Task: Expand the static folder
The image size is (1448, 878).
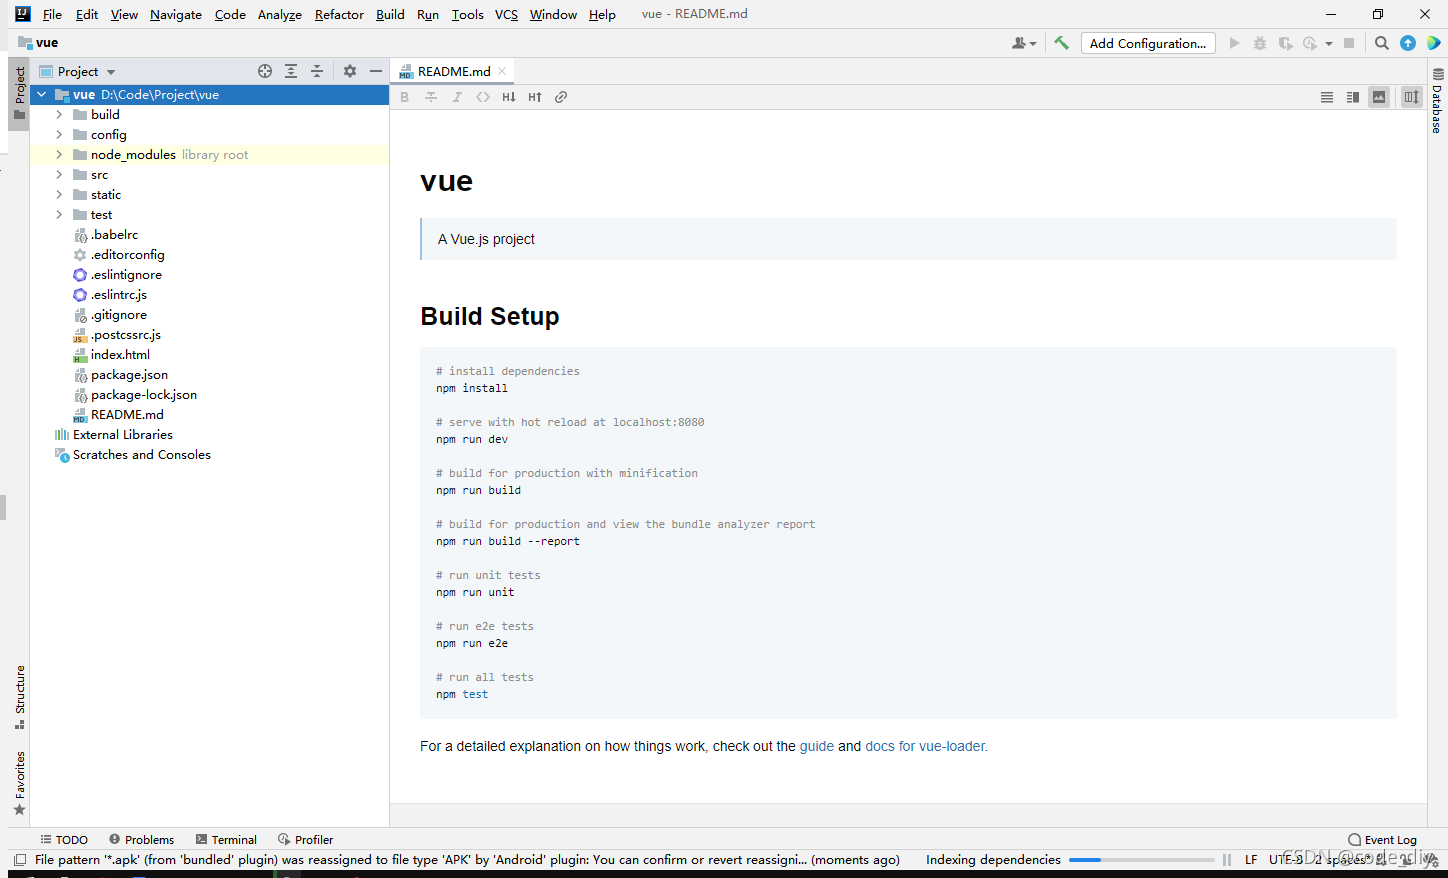Action: (x=59, y=195)
